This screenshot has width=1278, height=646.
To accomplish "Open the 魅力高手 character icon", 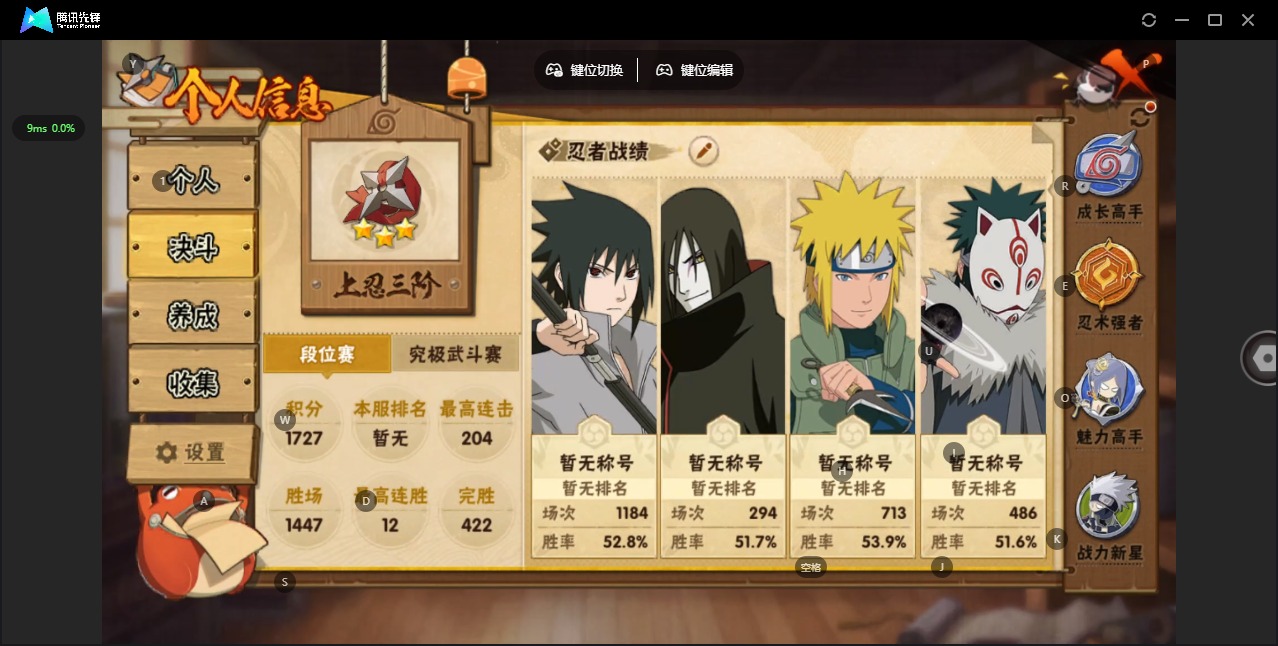I will pos(1109,391).
